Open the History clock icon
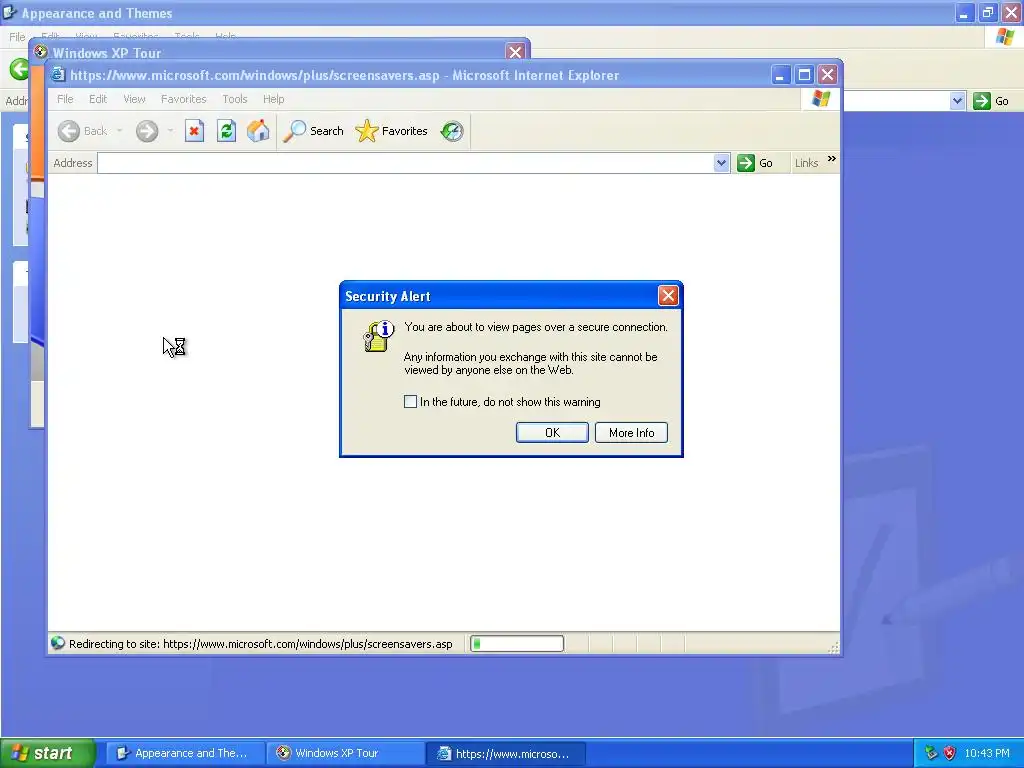1024x768 pixels. [x=451, y=131]
